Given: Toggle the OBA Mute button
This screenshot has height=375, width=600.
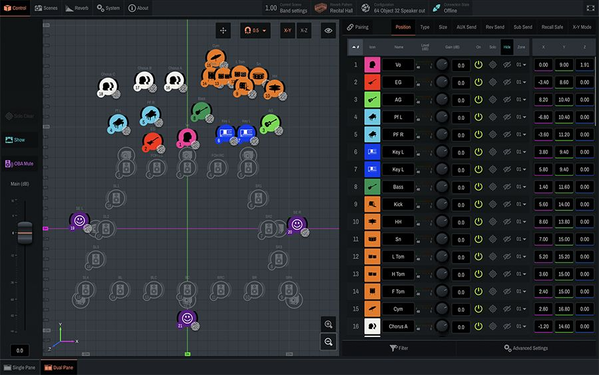Looking at the screenshot, I should [x=19, y=164].
